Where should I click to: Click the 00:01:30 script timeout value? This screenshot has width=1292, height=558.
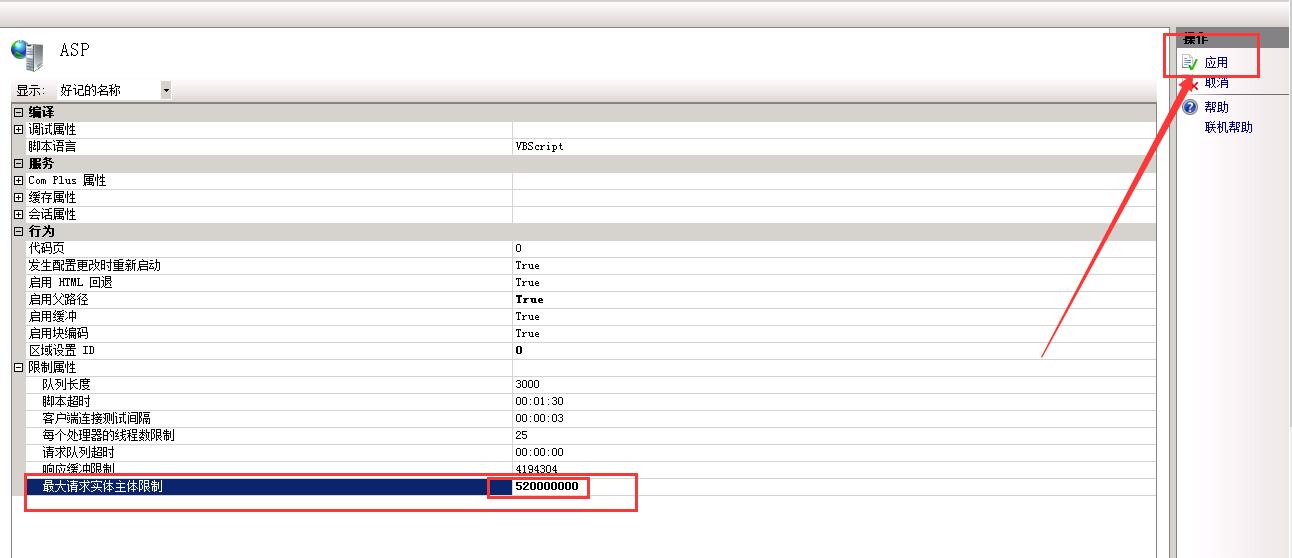[x=539, y=402]
